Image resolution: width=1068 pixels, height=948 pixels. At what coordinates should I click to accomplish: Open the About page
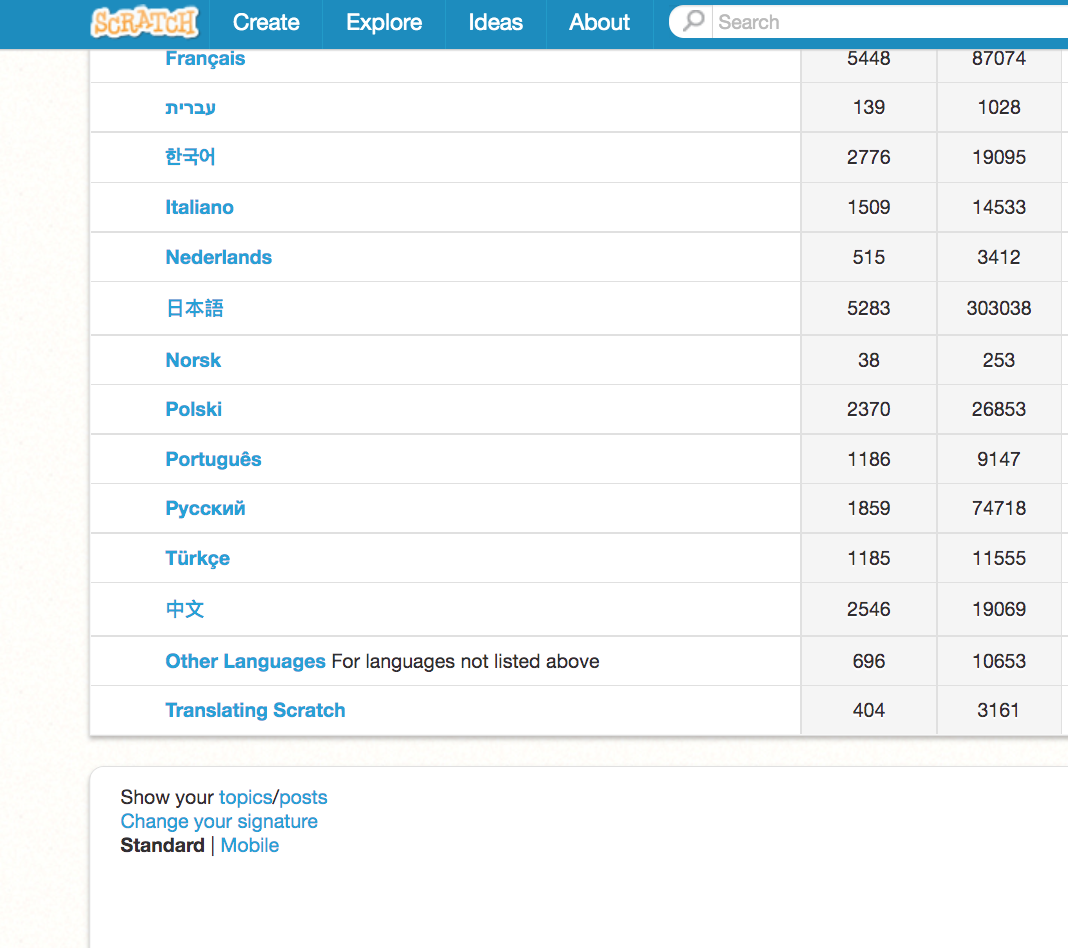click(599, 22)
